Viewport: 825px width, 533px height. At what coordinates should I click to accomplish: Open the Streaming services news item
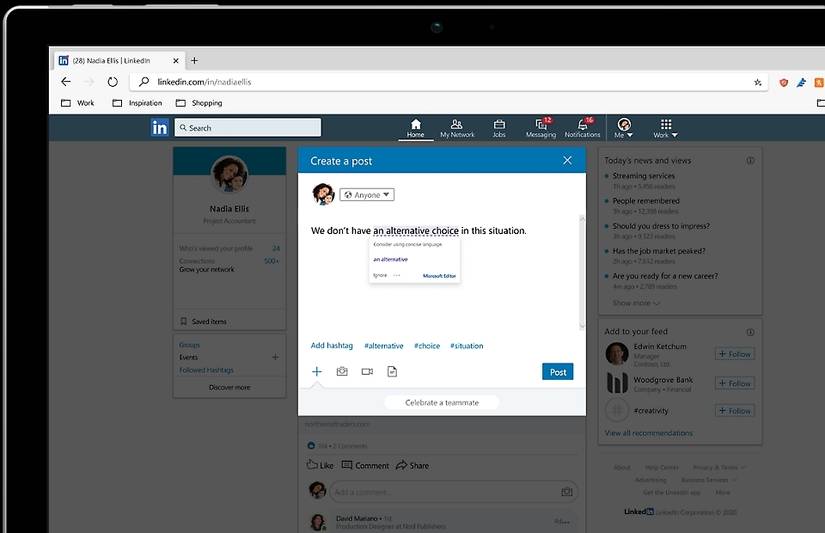point(643,176)
